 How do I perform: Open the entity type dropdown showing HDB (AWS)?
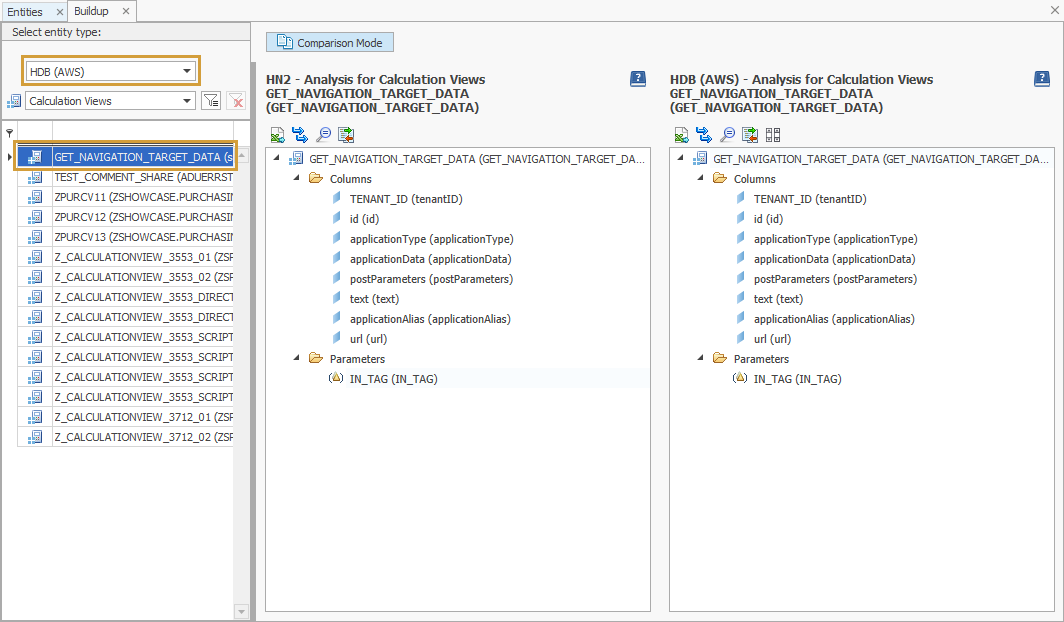(x=185, y=71)
